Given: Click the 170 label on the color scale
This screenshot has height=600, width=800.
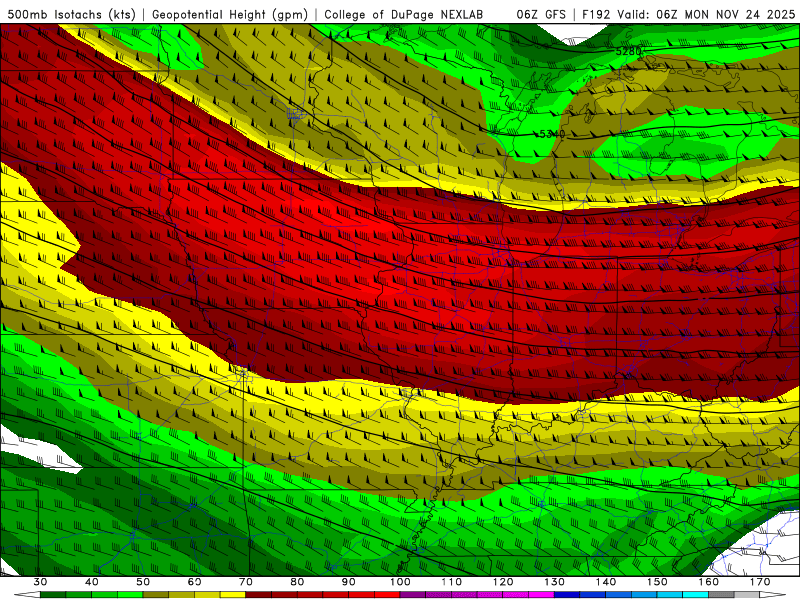Looking at the screenshot, I should (x=760, y=582).
